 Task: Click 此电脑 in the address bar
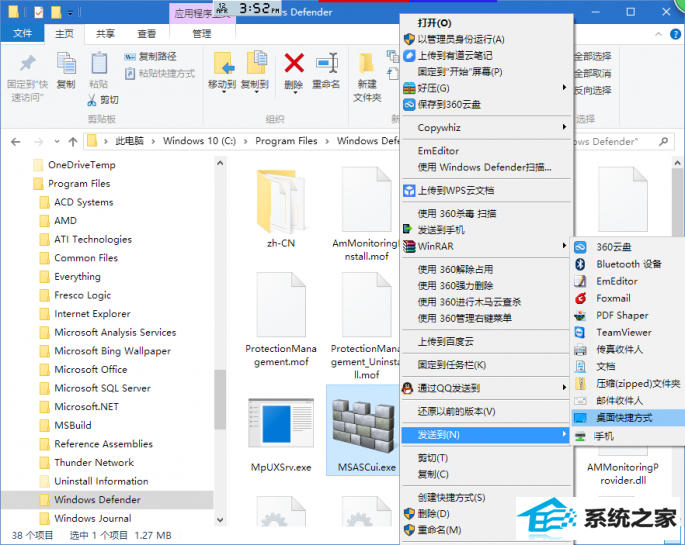(129, 141)
